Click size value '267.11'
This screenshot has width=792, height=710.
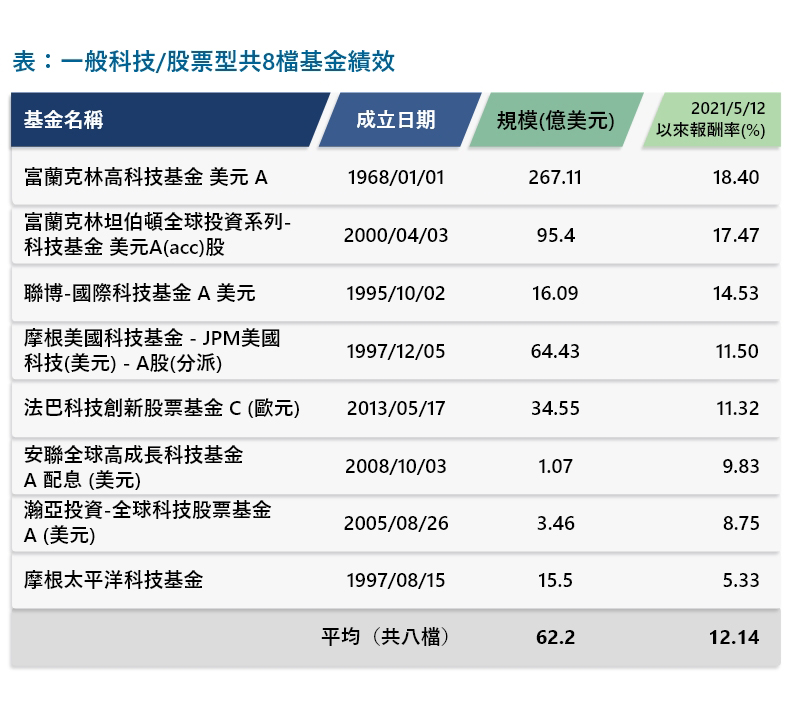coord(555,178)
